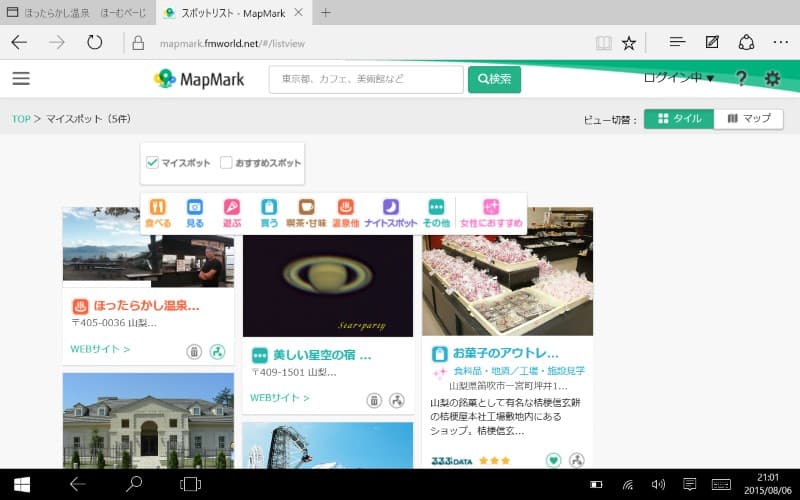Click the 検索 search button
Screen dimensions: 800x500
[494, 79]
